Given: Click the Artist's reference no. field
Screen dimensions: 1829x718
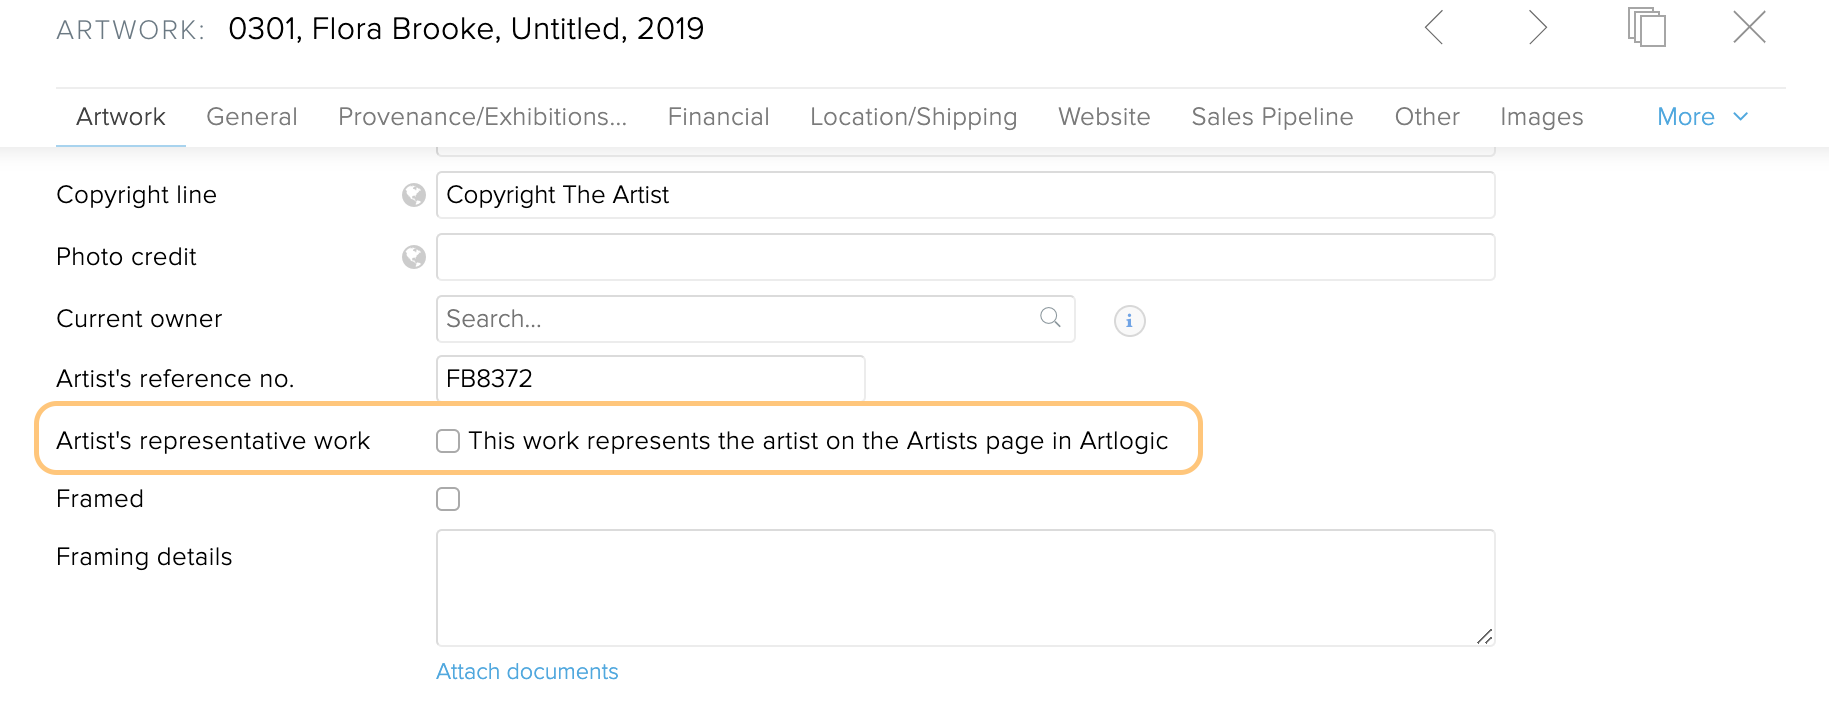Looking at the screenshot, I should click(x=650, y=379).
